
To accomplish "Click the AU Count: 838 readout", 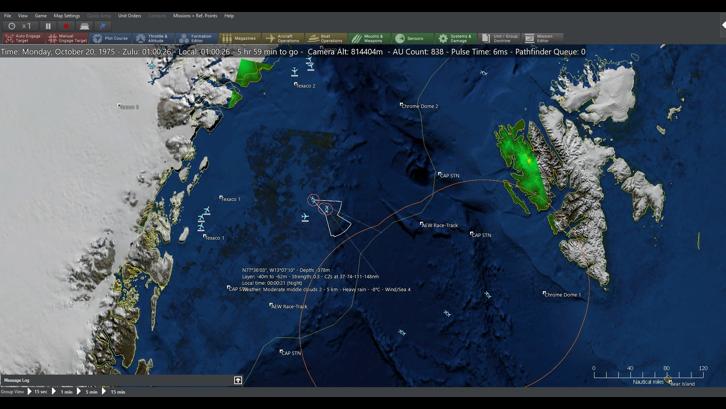I will click(x=418, y=52).
